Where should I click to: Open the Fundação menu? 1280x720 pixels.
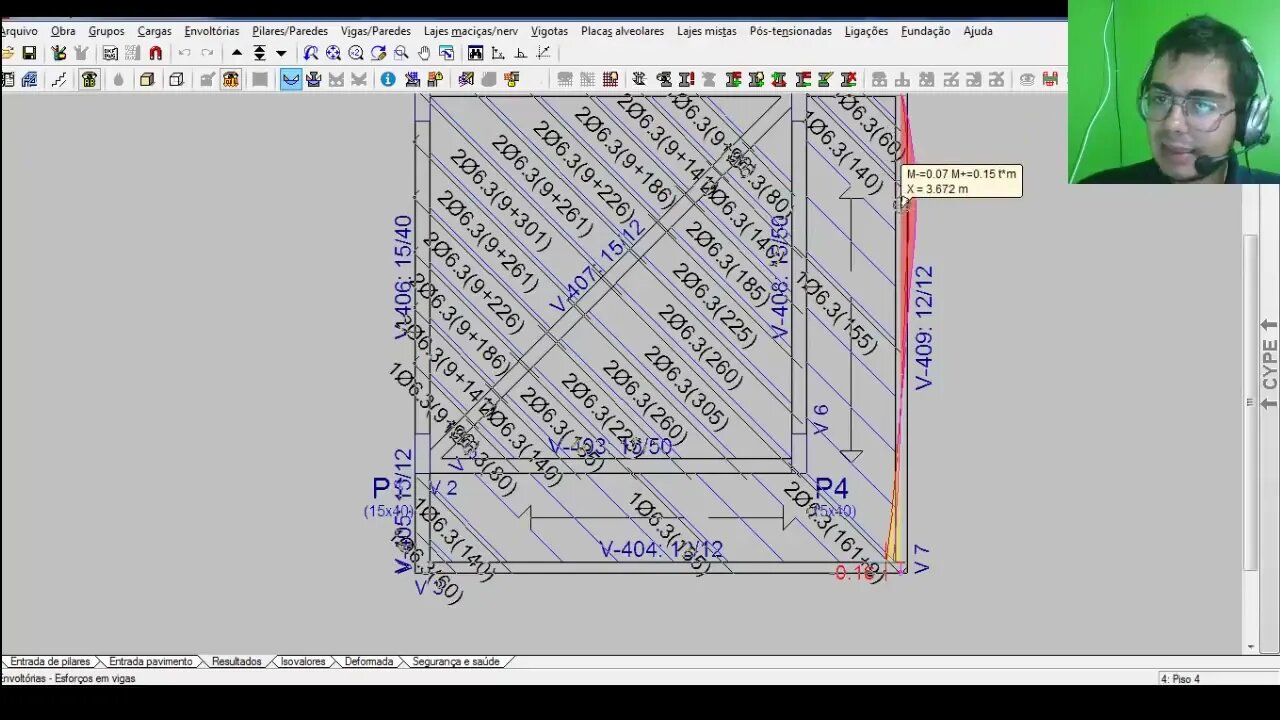[x=926, y=31]
